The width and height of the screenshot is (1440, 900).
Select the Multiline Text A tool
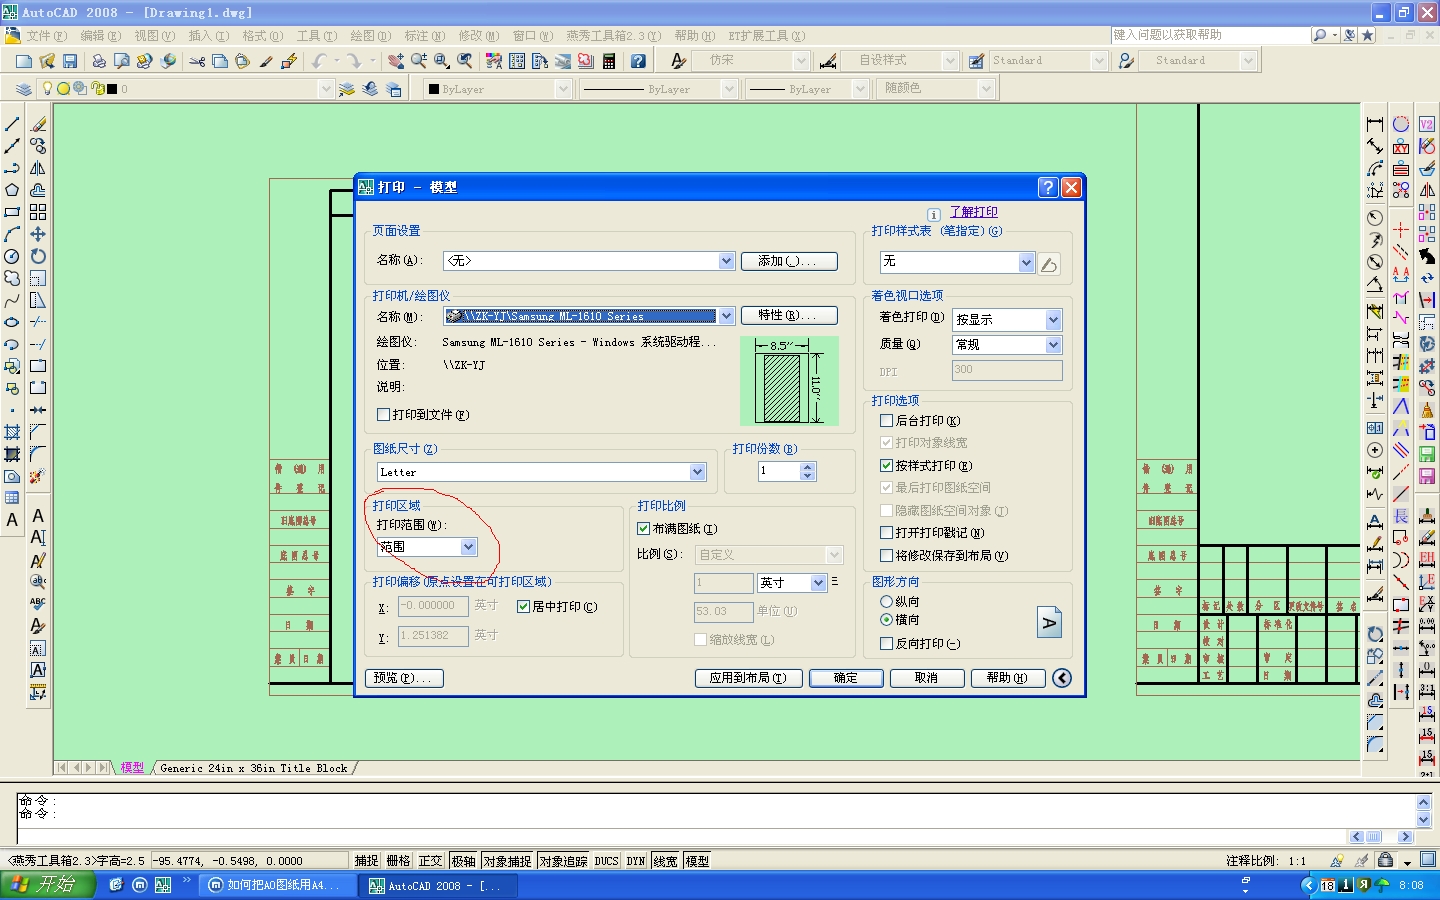point(12,520)
